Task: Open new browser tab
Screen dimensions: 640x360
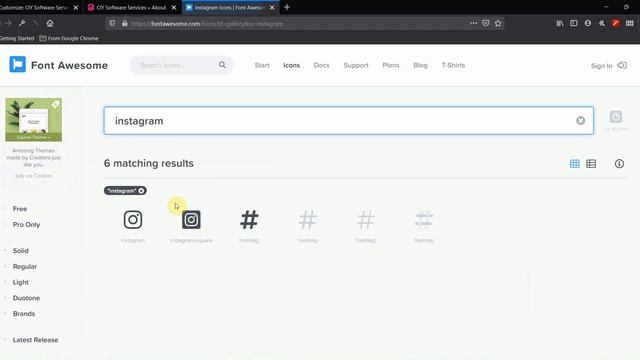Action: (287, 7)
